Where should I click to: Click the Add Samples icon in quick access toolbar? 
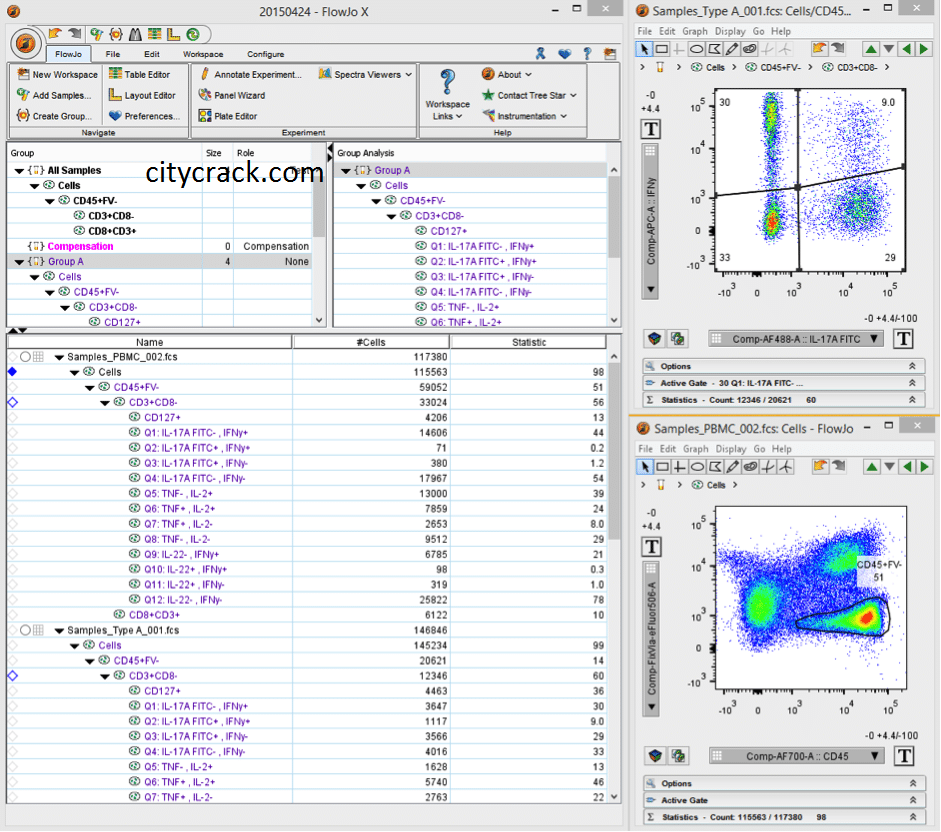point(96,34)
